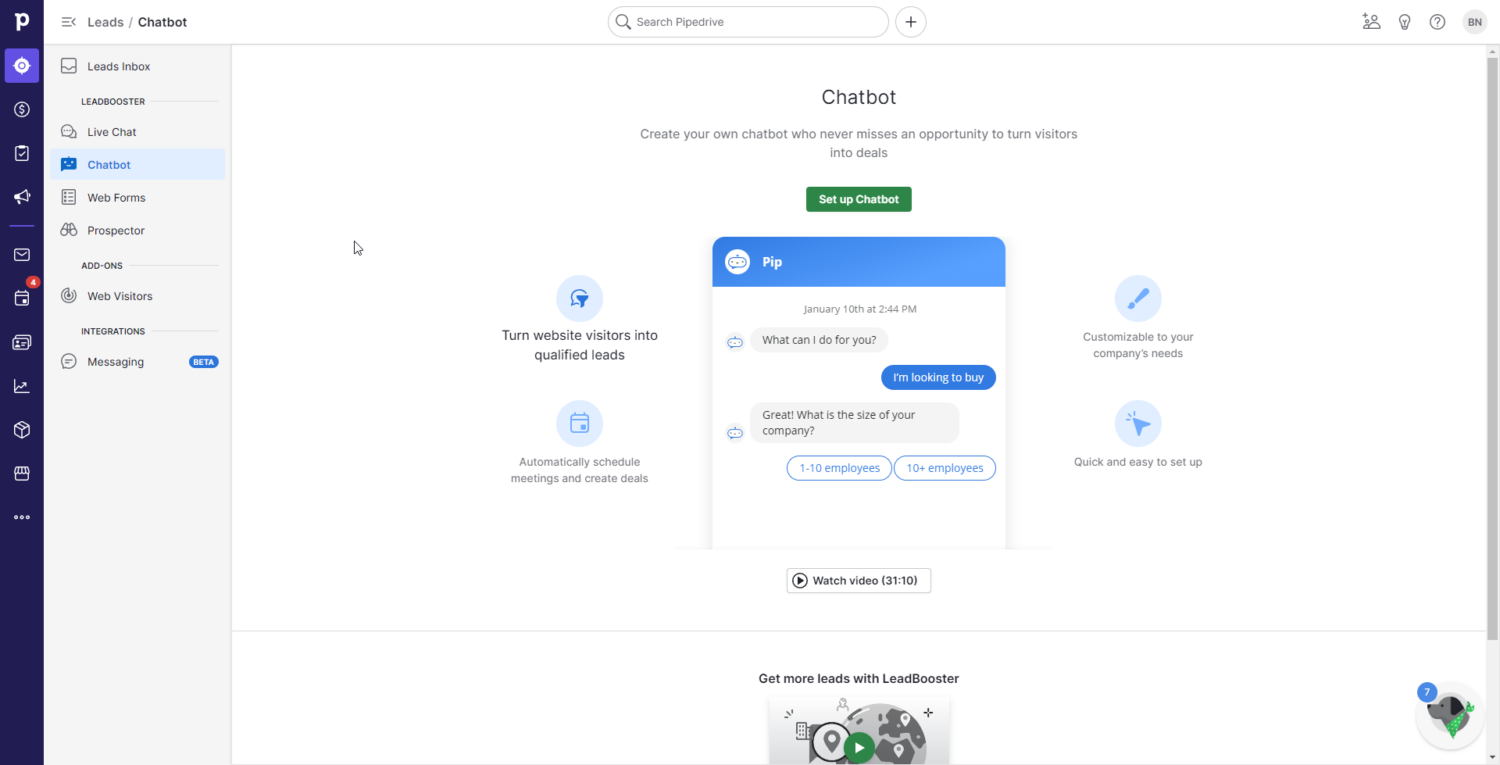This screenshot has height=765, width=1500.
Task: Open Mail envelope icon in rail
Action: coord(22,255)
